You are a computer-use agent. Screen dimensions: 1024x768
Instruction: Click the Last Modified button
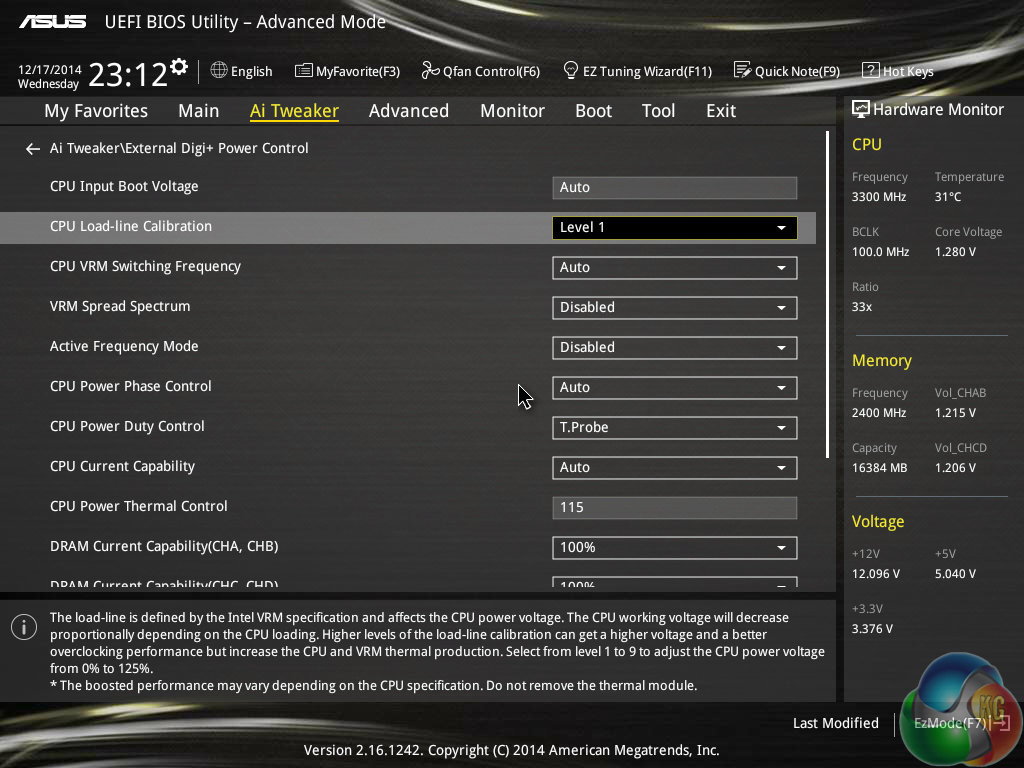(x=835, y=723)
